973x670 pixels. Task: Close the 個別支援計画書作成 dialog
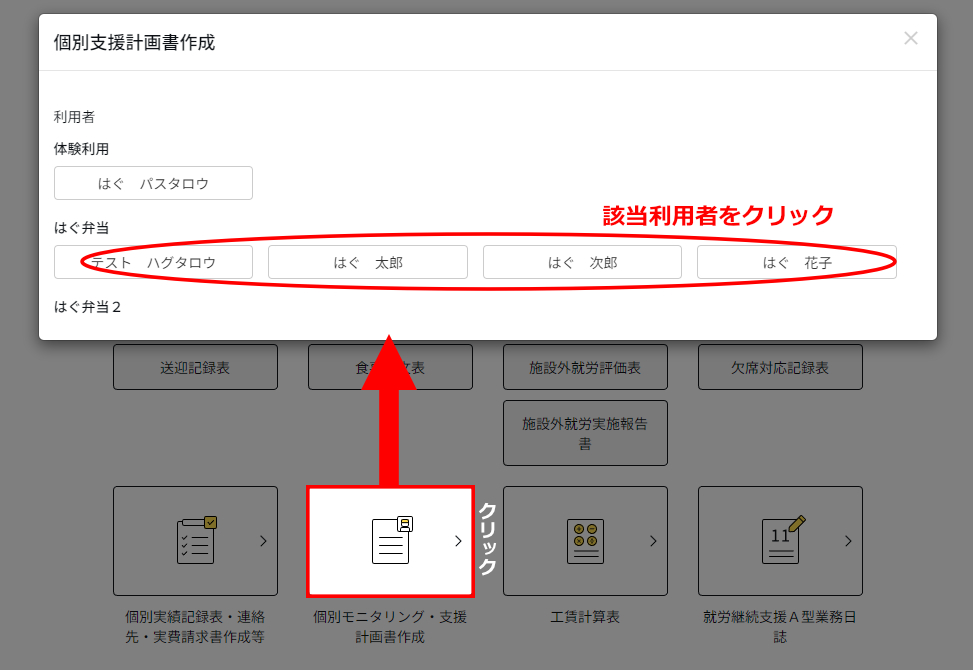pyautogui.click(x=910, y=39)
